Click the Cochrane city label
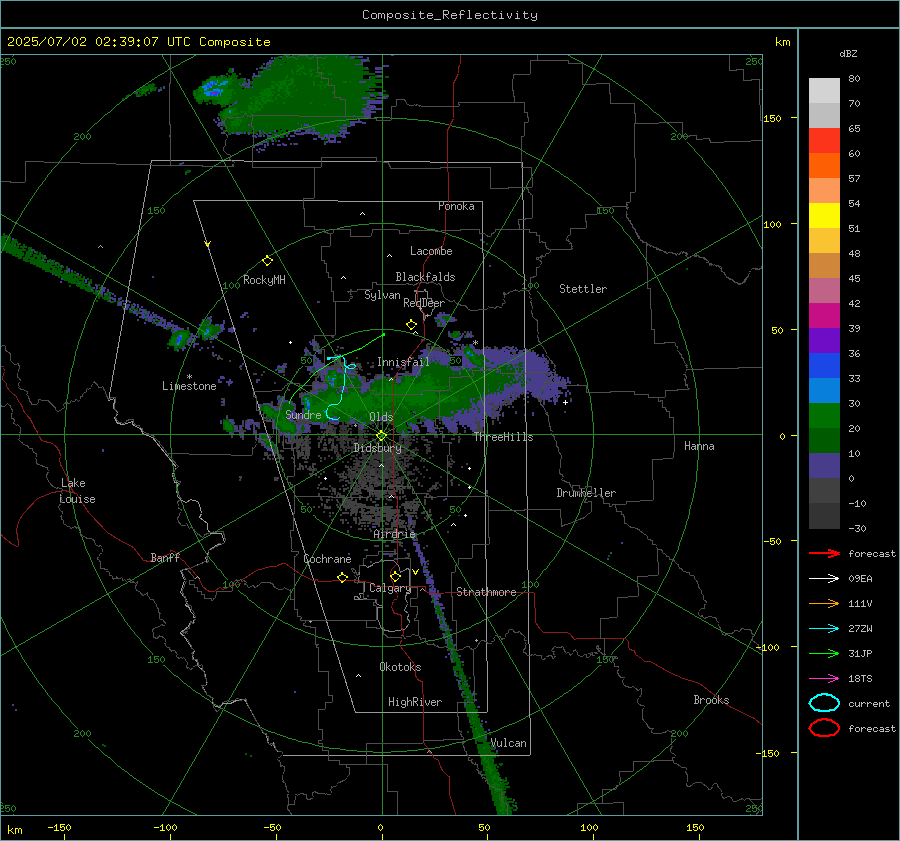The width and height of the screenshot is (900, 841). (327, 559)
